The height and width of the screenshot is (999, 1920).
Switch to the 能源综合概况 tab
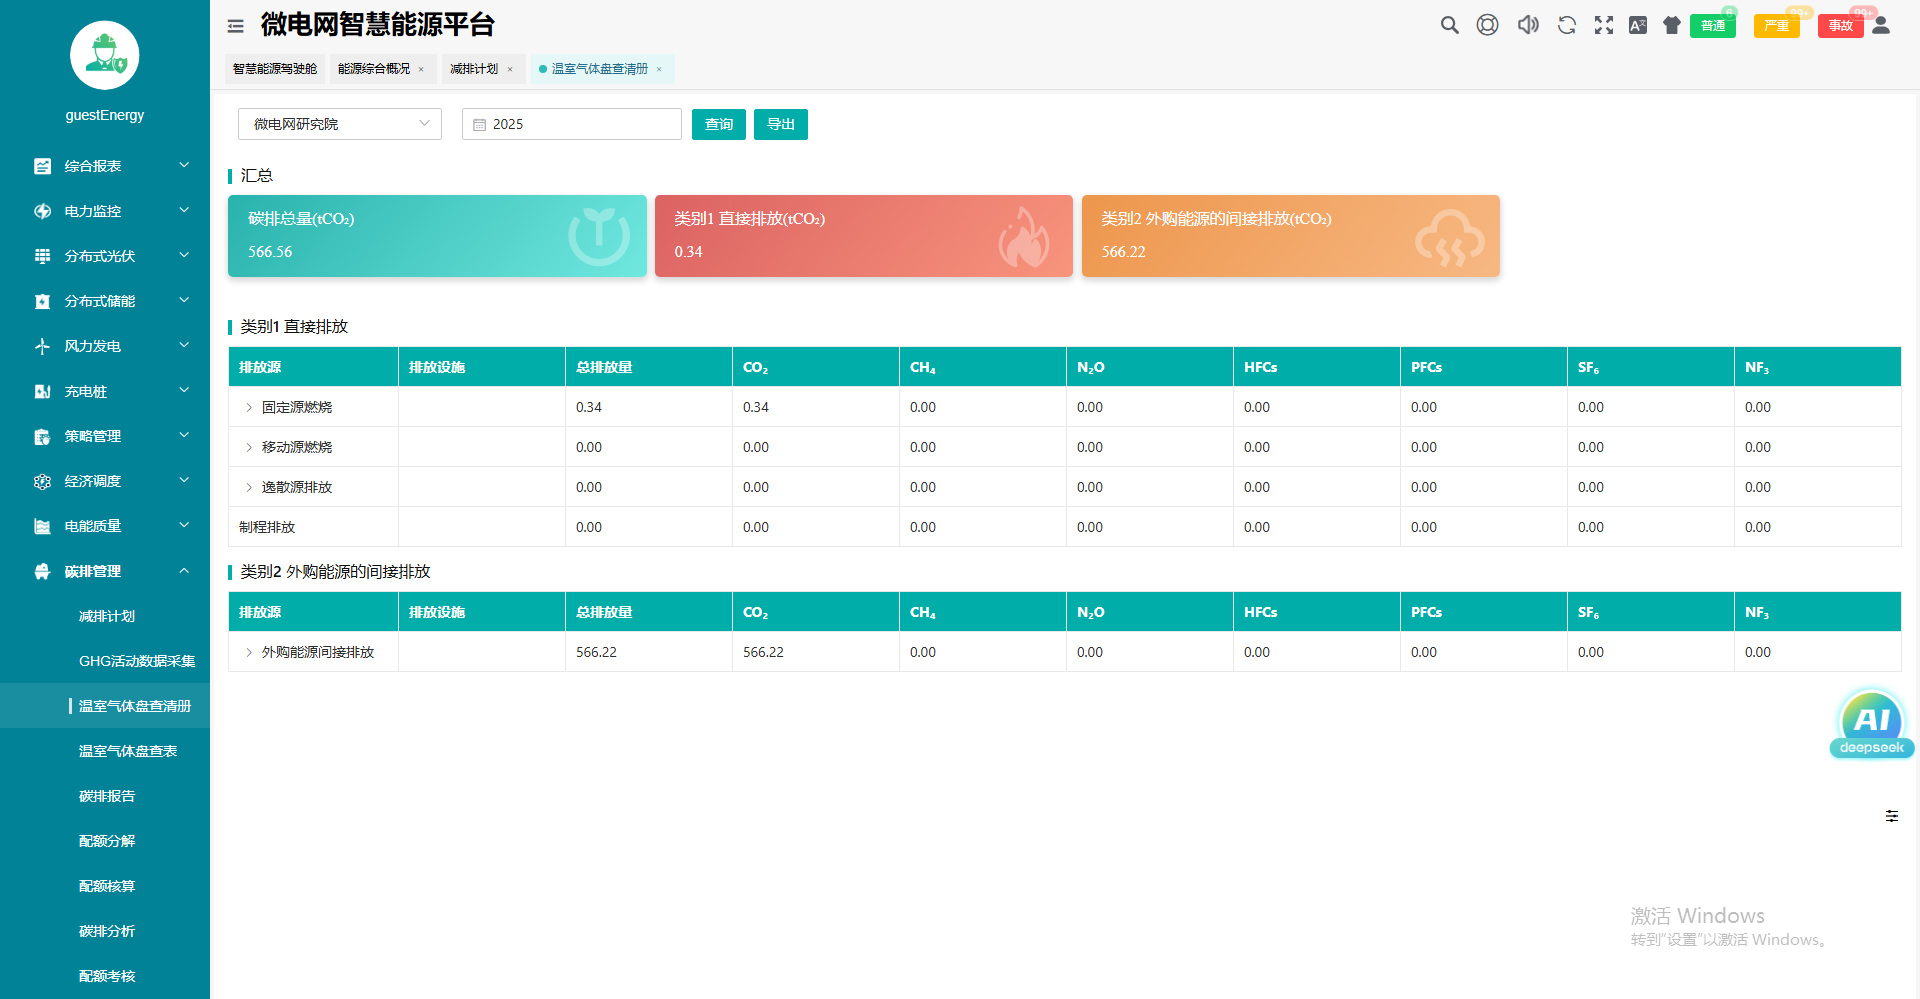[x=374, y=69]
